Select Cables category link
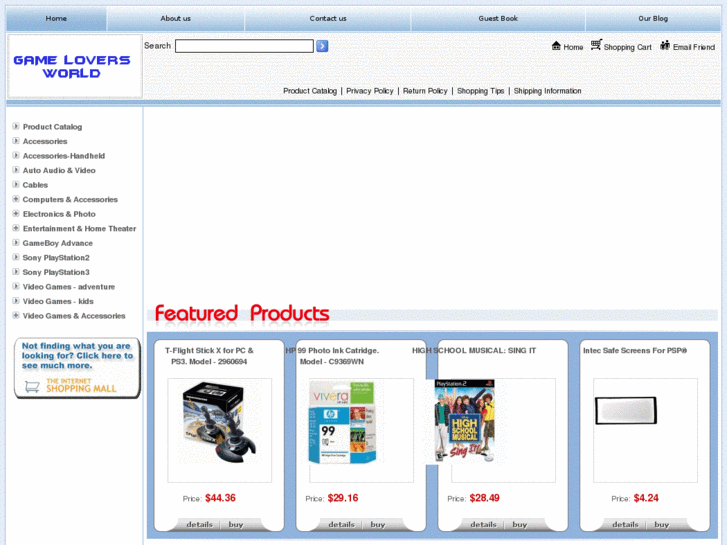This screenshot has width=727, height=545. point(35,185)
